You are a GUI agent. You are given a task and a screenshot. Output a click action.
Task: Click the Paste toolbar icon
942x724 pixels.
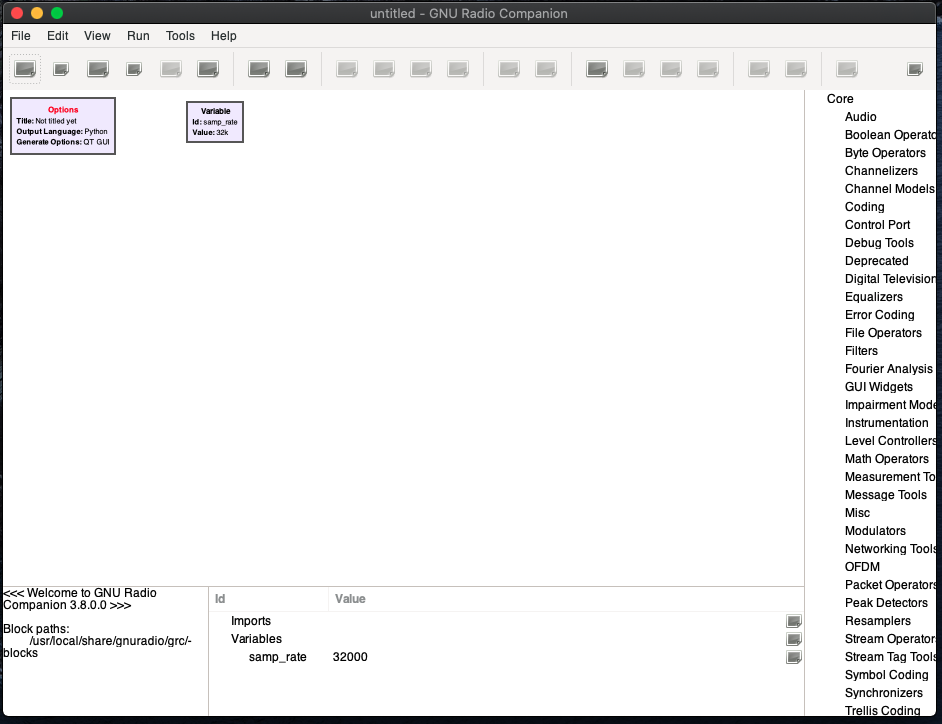(420, 68)
